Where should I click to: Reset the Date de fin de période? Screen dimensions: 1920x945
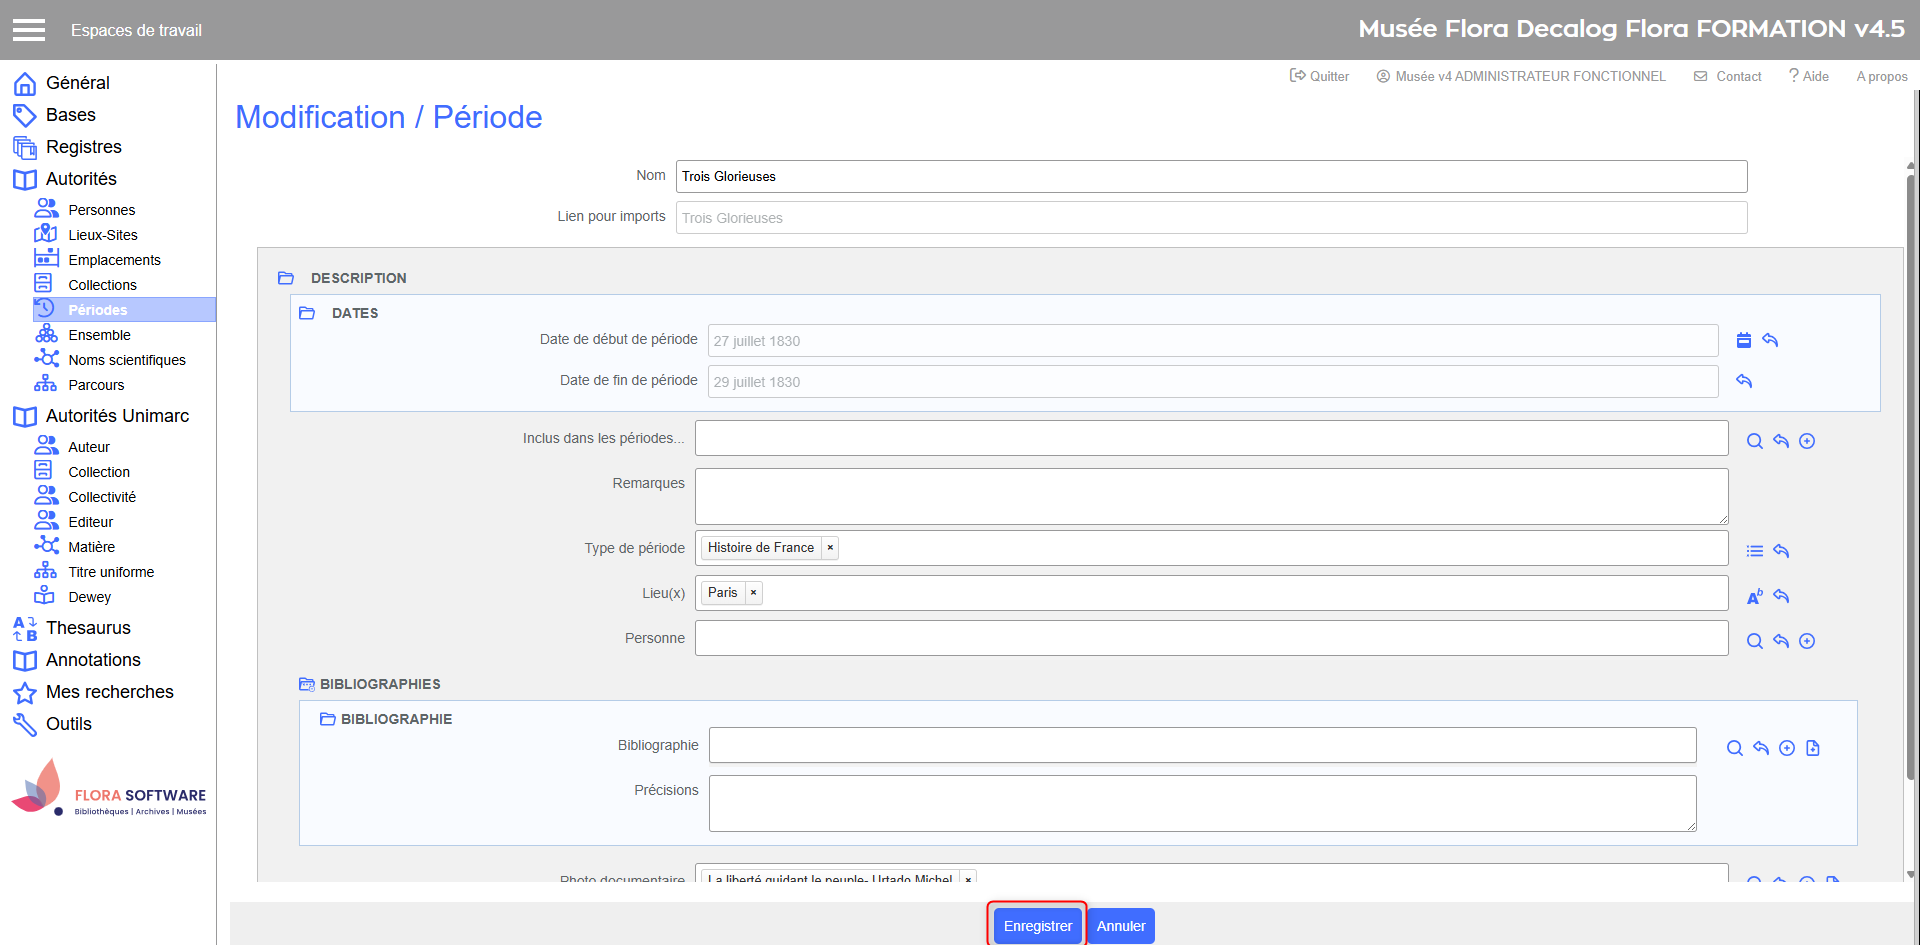(x=1744, y=381)
